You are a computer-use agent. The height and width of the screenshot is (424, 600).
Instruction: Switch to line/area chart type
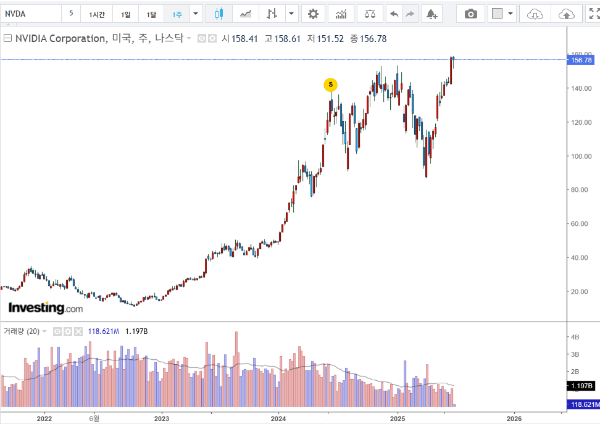click(x=245, y=14)
